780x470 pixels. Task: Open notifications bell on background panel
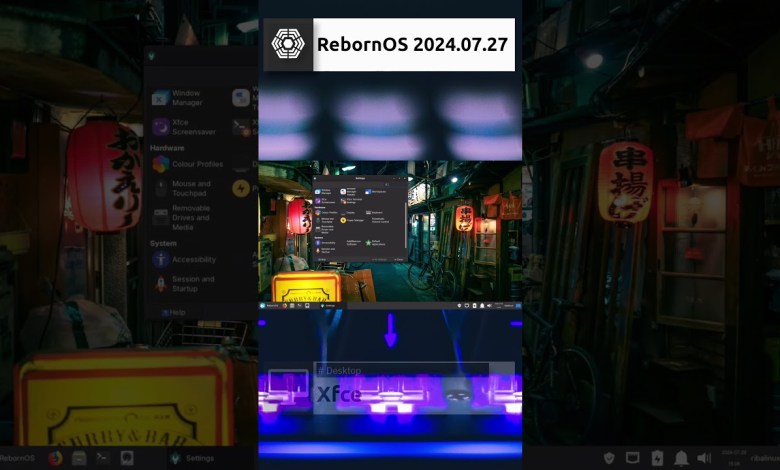tap(681, 458)
